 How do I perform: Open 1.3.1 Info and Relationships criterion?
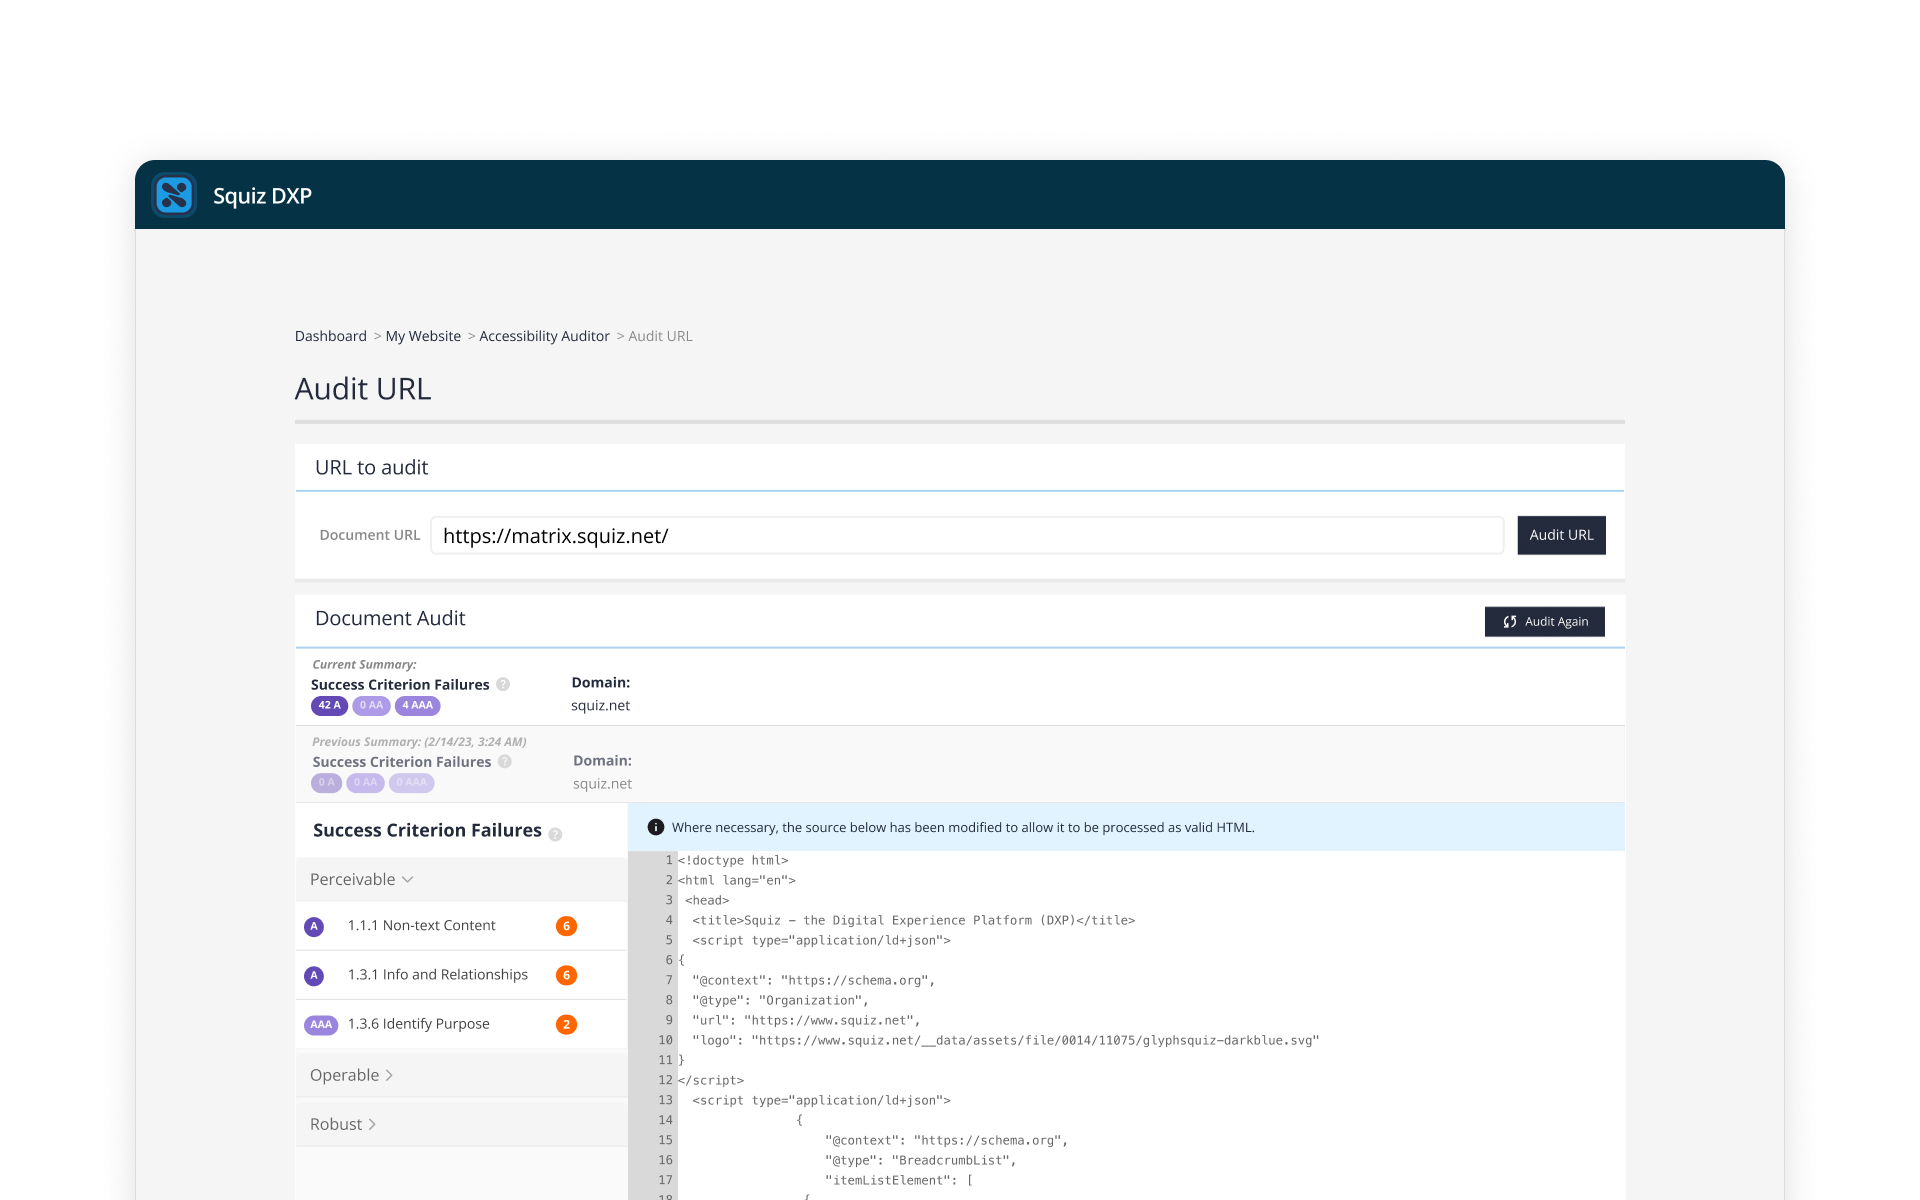tap(461, 975)
